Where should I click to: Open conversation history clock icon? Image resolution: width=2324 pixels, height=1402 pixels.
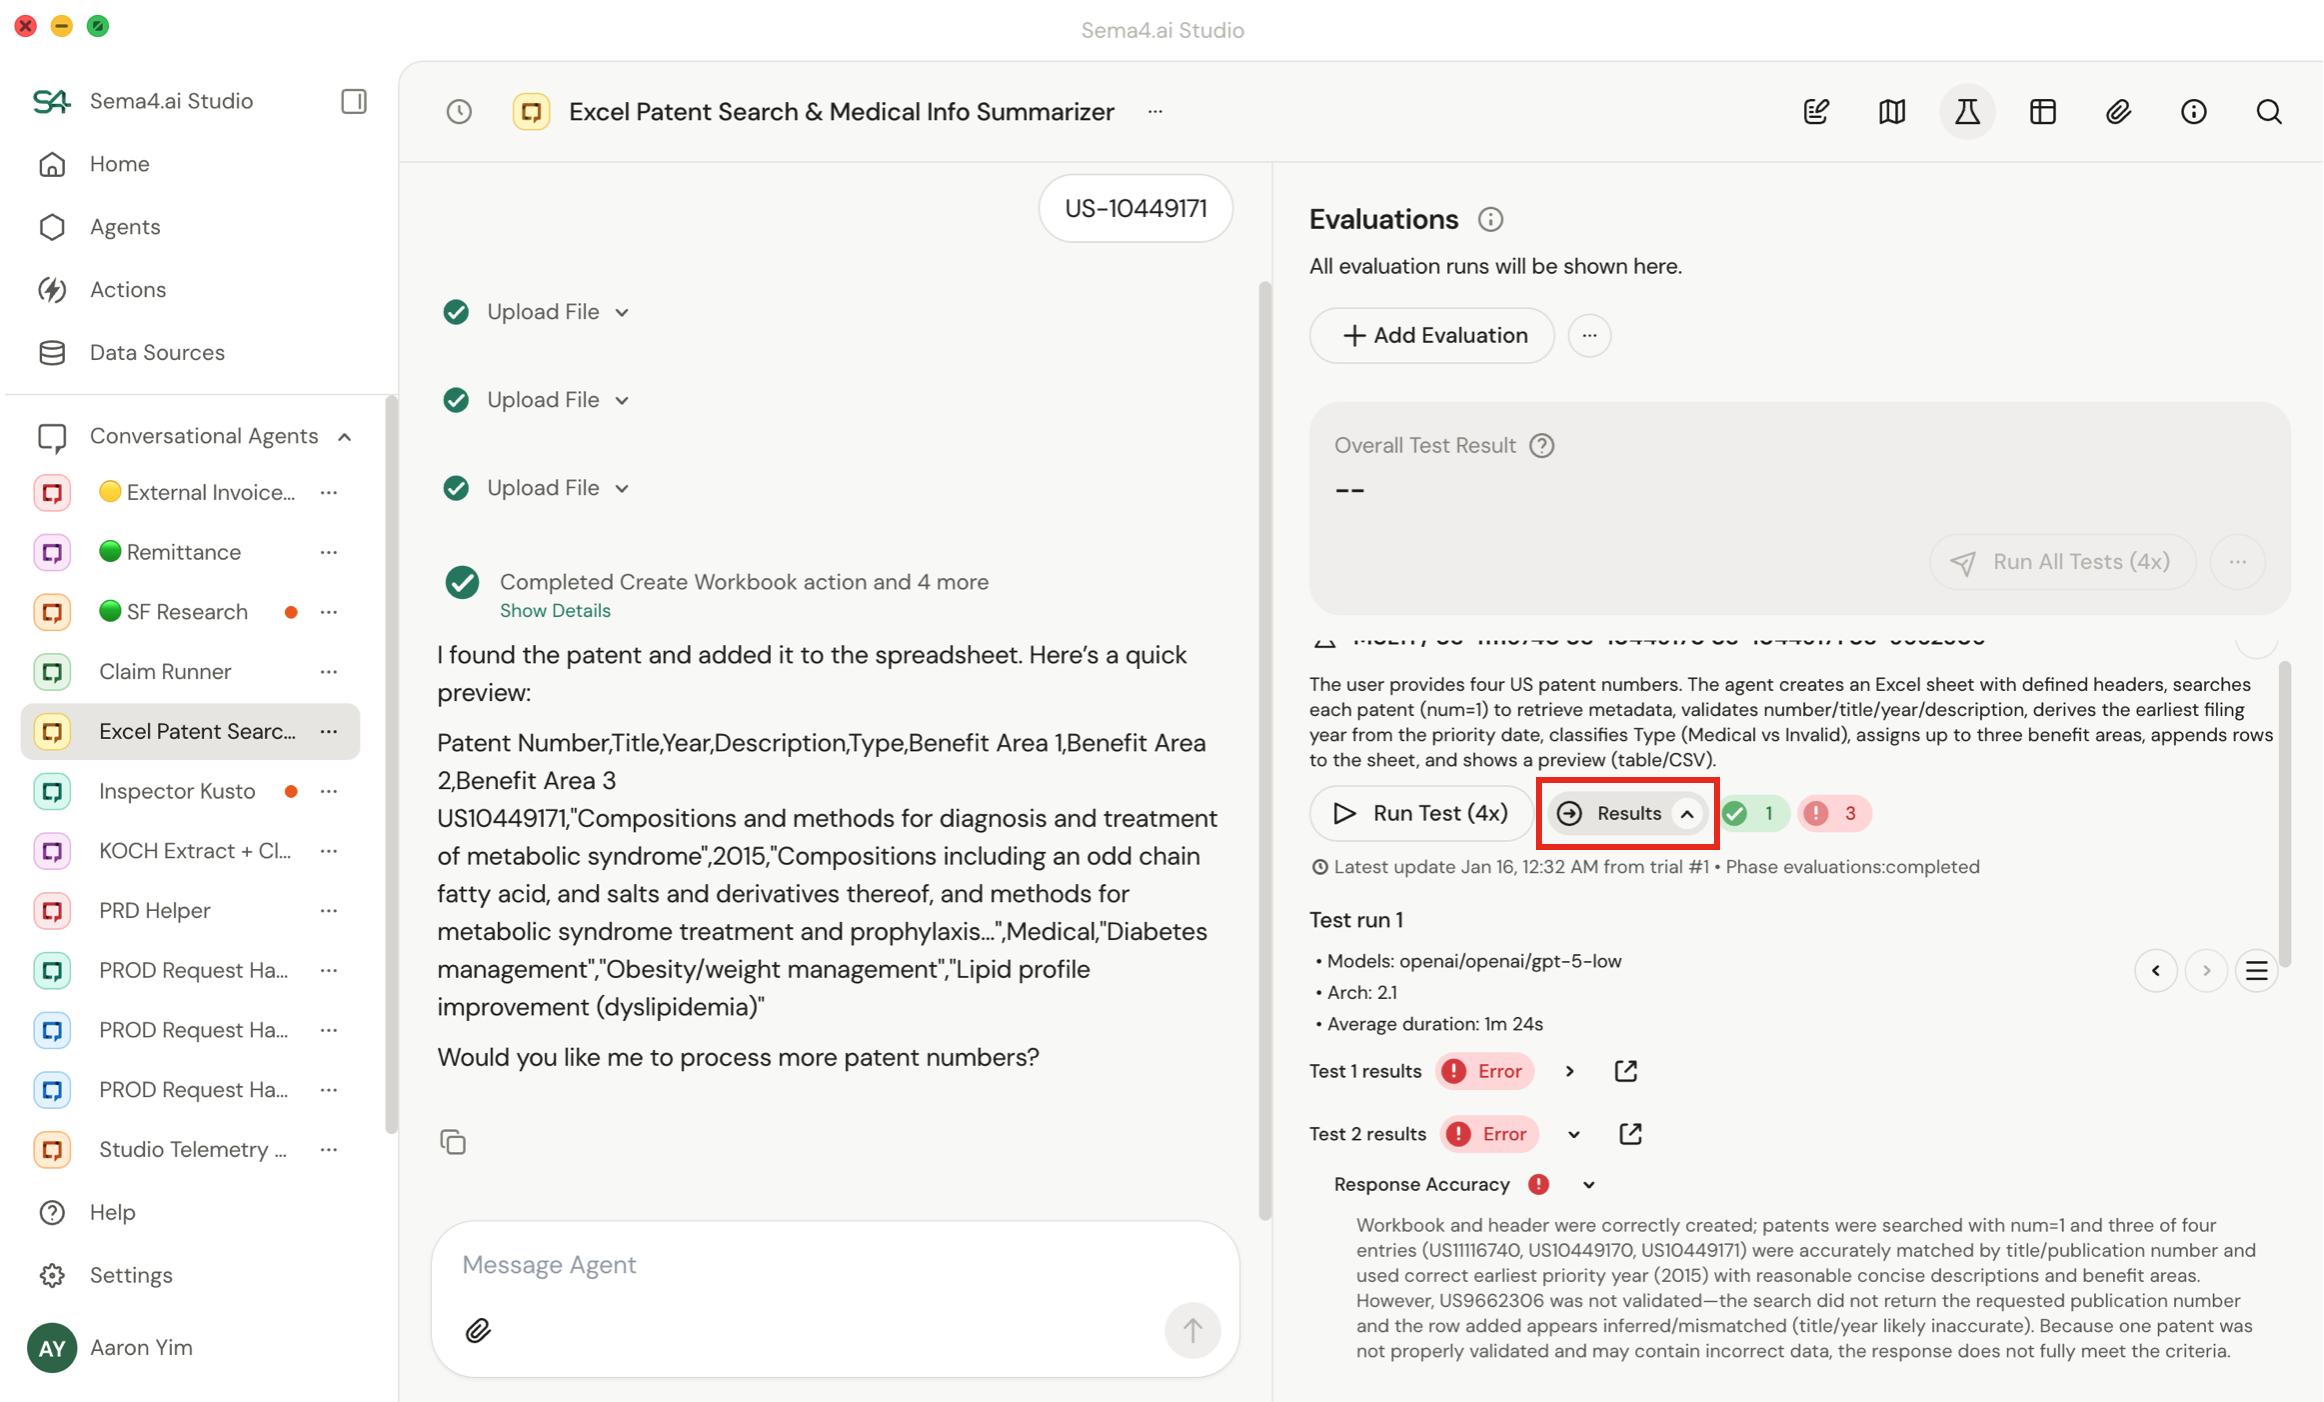click(x=459, y=111)
